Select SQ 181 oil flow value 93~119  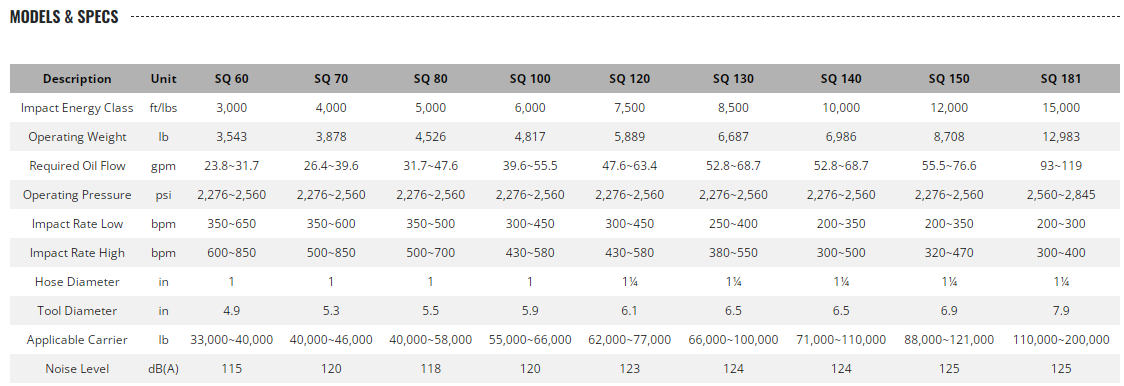point(1061,166)
